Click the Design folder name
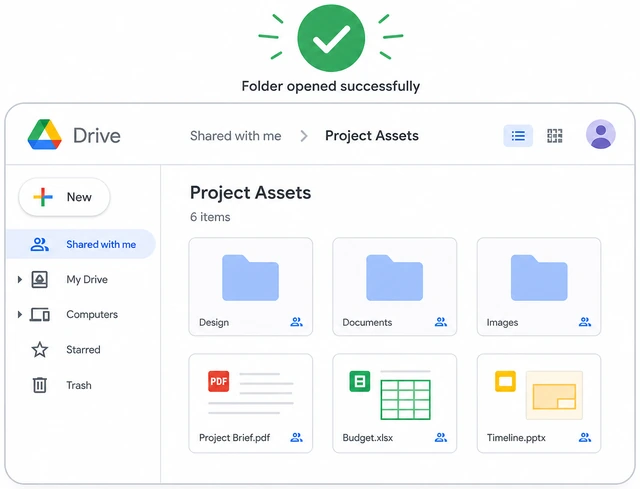Screen dimensions: 640x489 (214, 322)
